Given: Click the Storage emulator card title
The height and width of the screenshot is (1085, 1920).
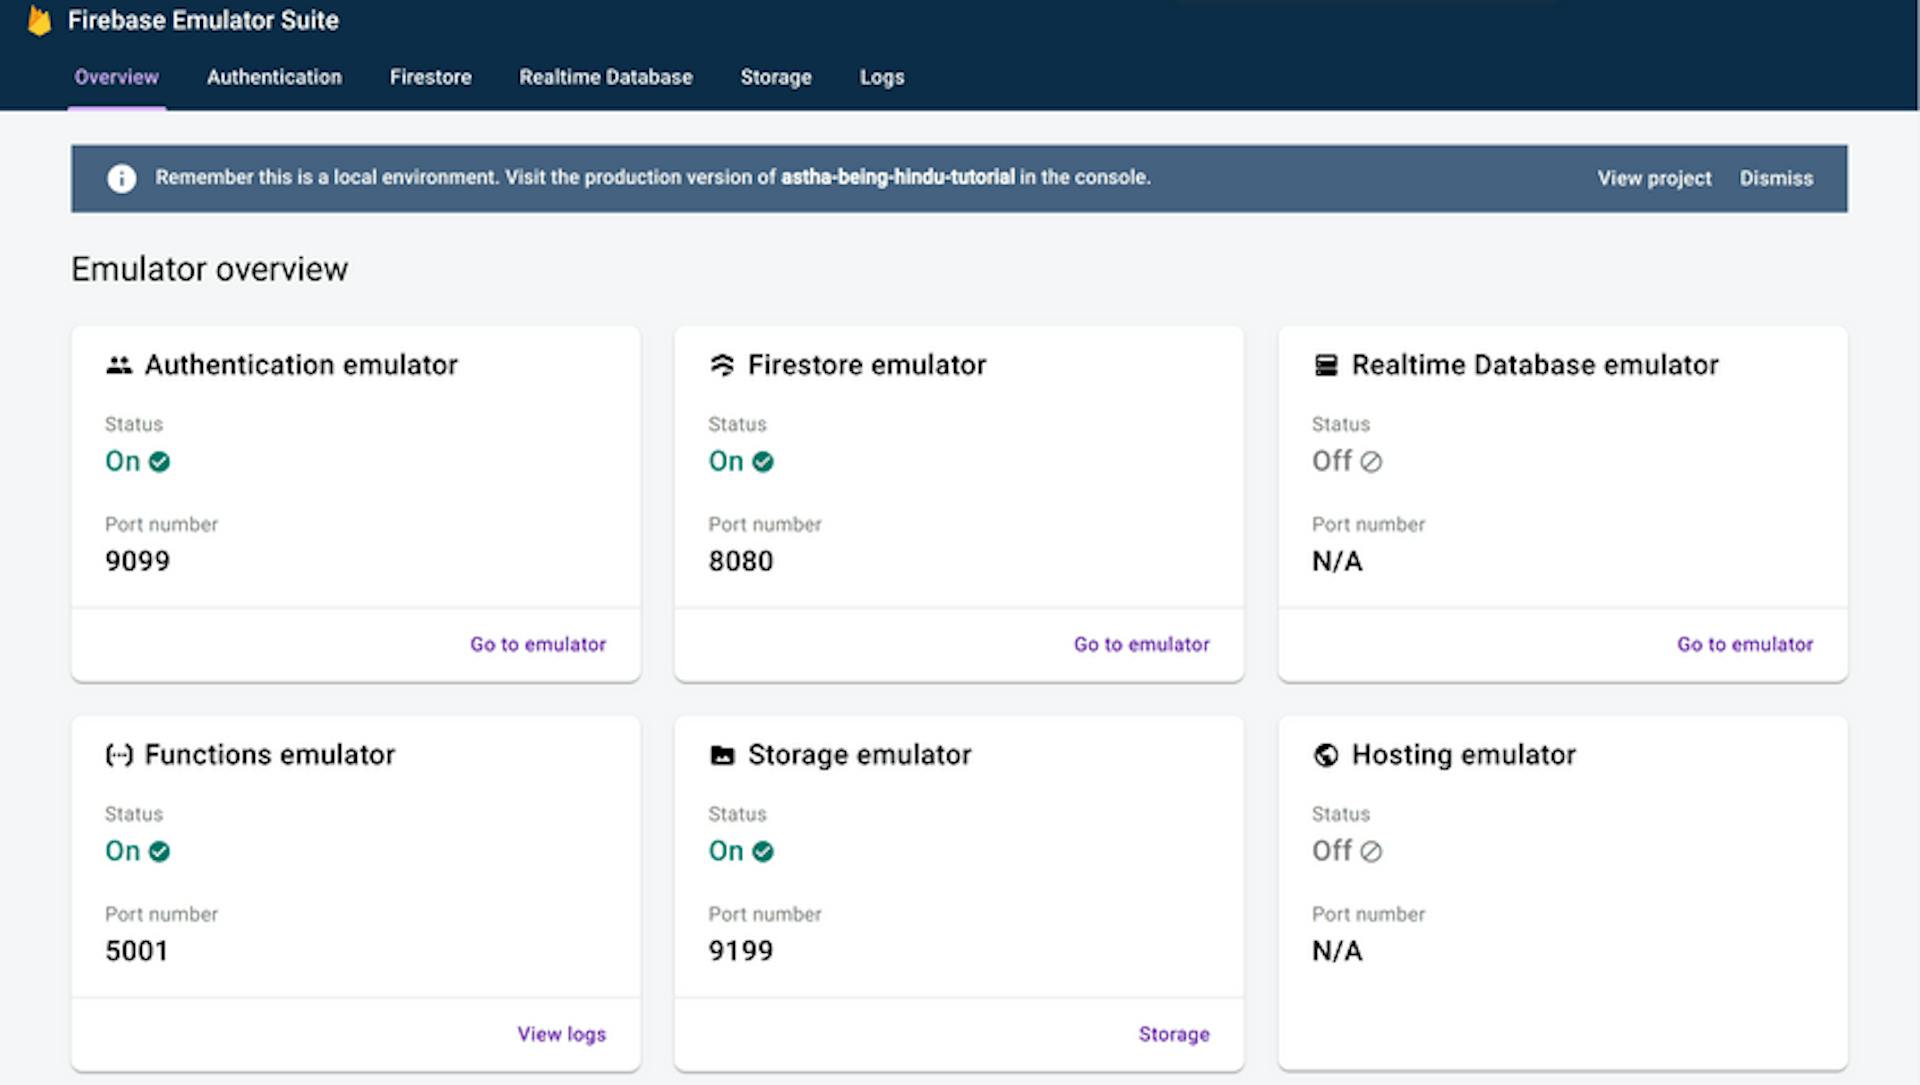Looking at the screenshot, I should pos(859,755).
